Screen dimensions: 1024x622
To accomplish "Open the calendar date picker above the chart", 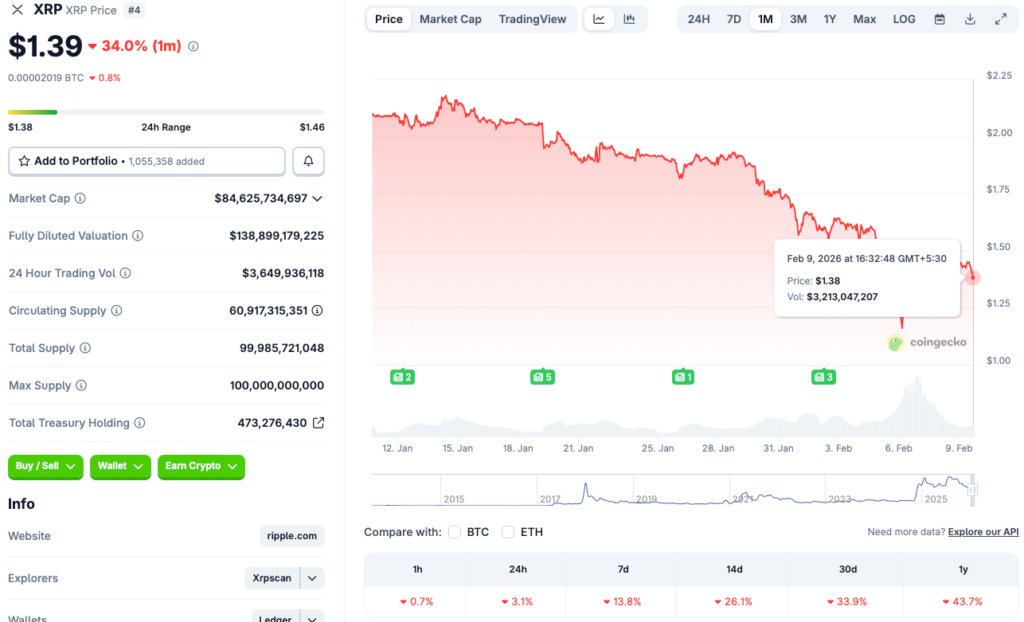I will [x=938, y=18].
